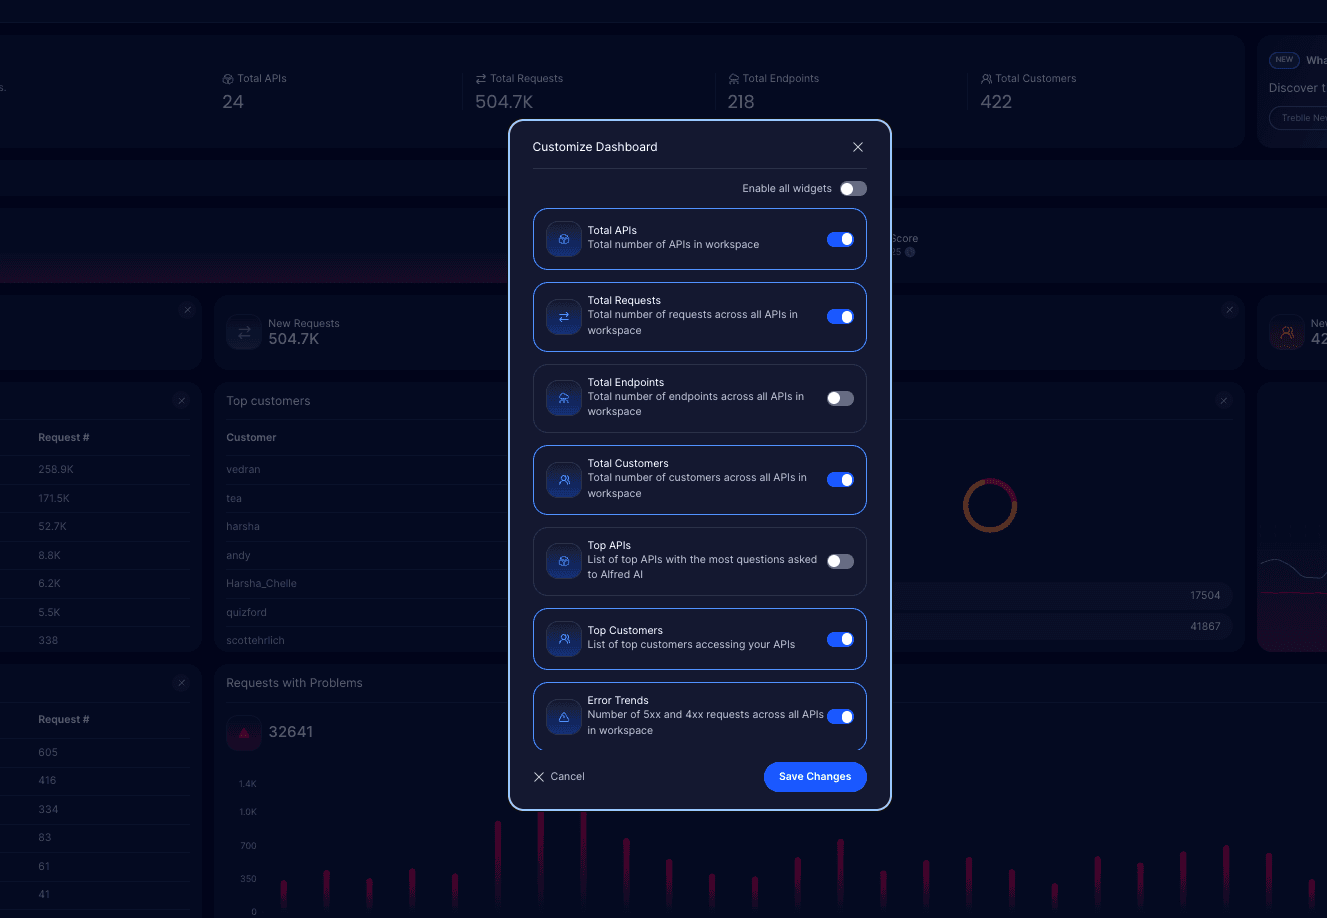This screenshot has height=918, width=1327.
Task: Click the Error Trends warning-triangle icon
Action: pos(563,716)
